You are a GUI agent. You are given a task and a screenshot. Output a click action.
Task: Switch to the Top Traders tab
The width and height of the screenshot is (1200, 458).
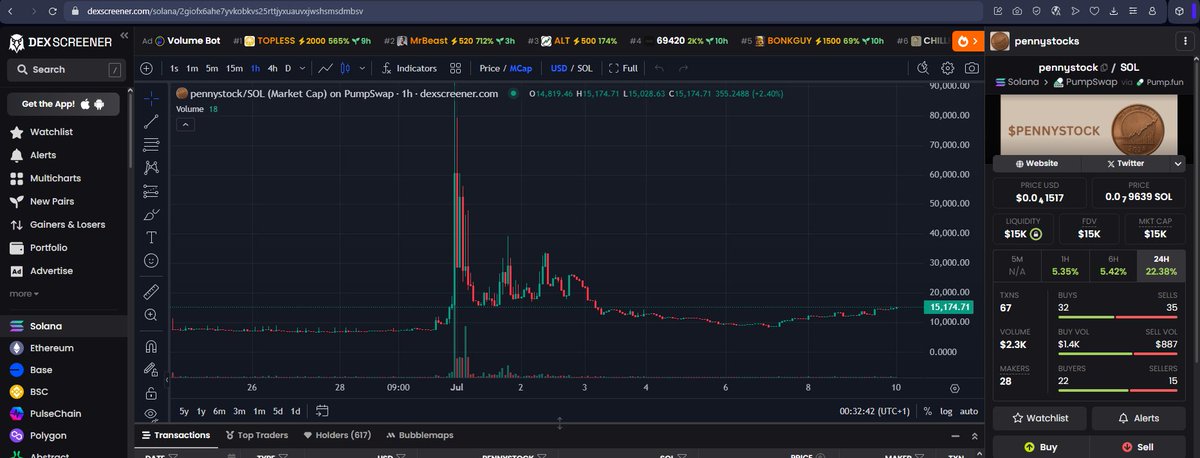257,435
